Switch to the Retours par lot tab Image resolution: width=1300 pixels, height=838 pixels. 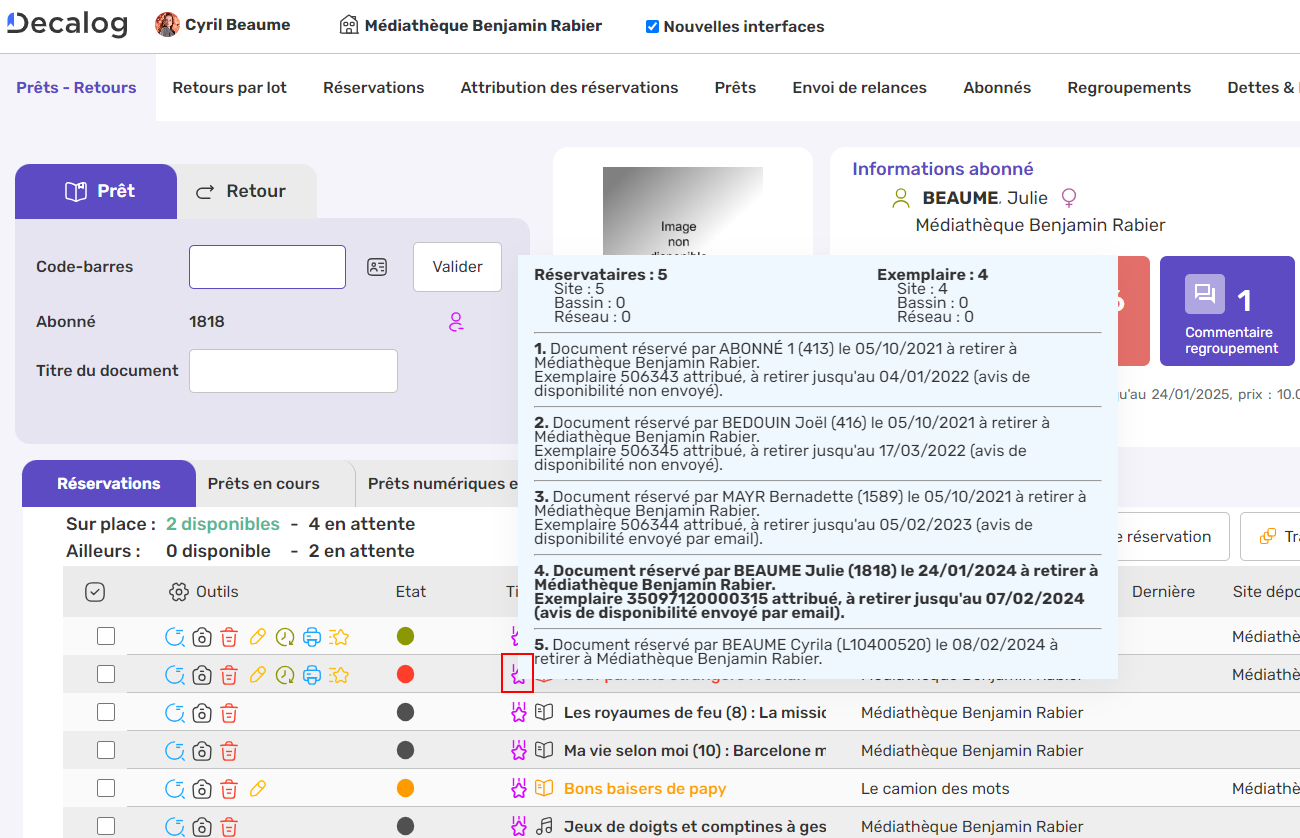coord(229,87)
